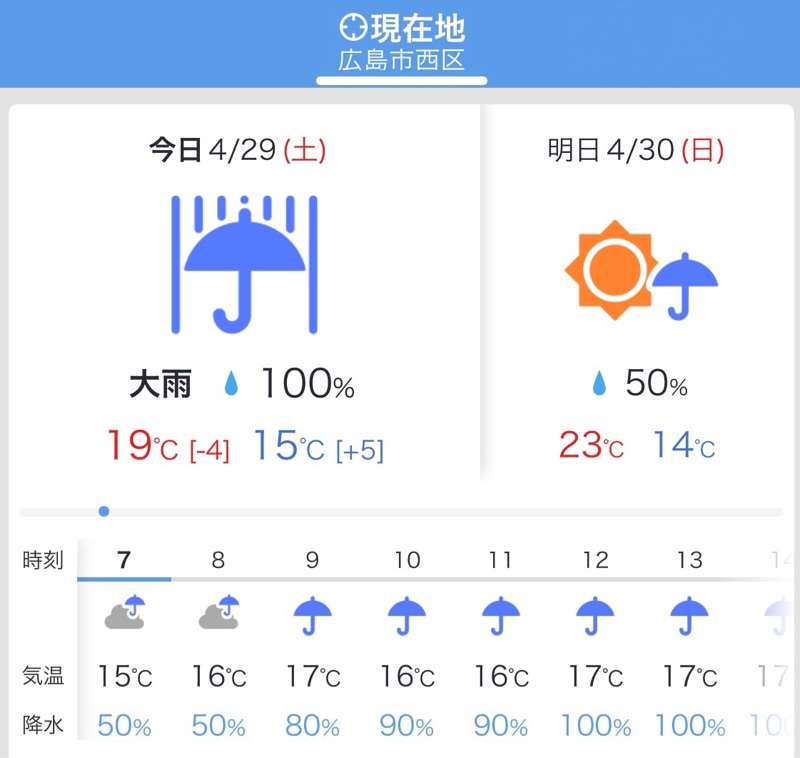The height and width of the screenshot is (758, 800).
Task: Tap the 大雨 weather label
Action: (160, 384)
